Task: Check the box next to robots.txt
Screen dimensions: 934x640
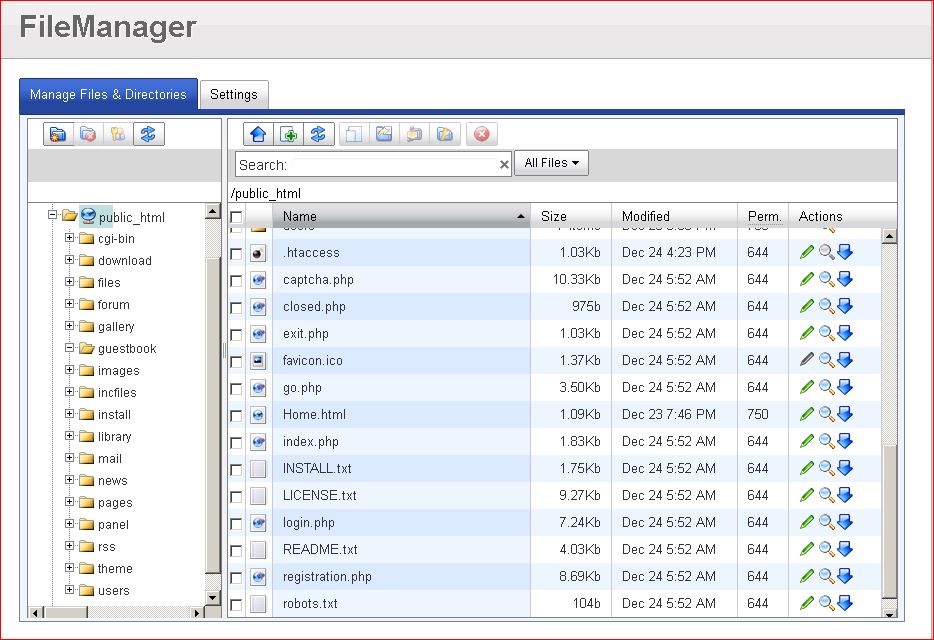Action: (236, 604)
